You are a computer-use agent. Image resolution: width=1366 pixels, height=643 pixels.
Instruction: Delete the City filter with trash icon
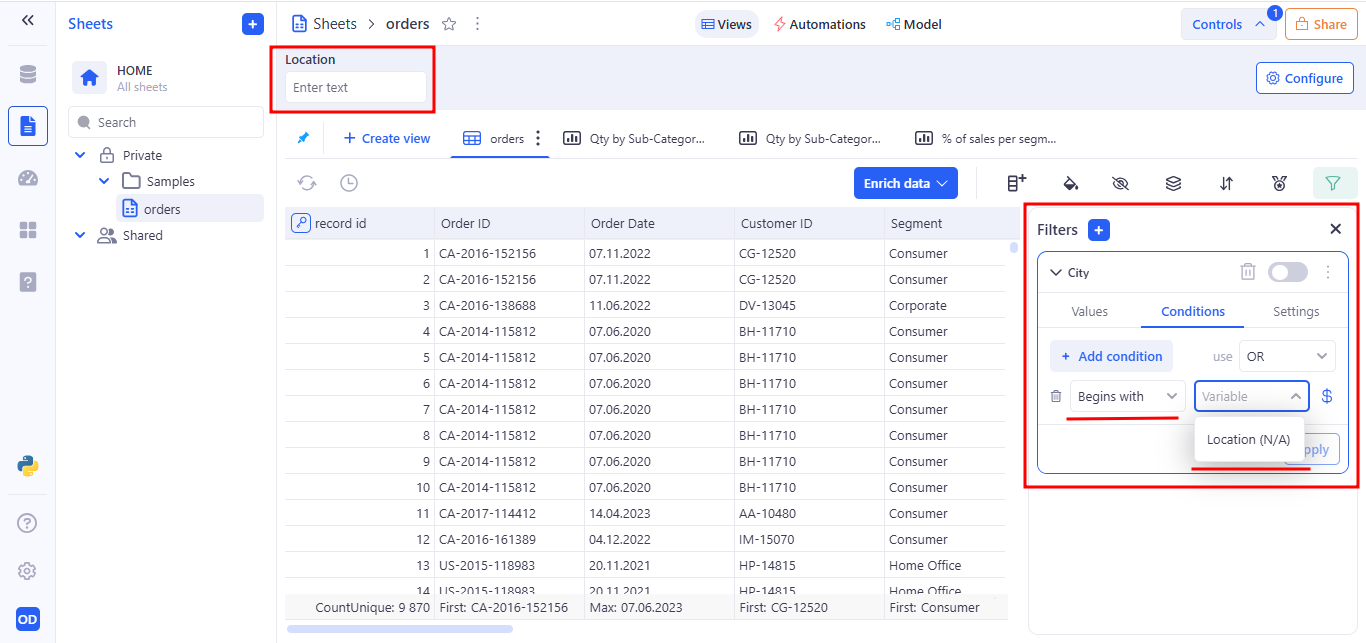1248,272
